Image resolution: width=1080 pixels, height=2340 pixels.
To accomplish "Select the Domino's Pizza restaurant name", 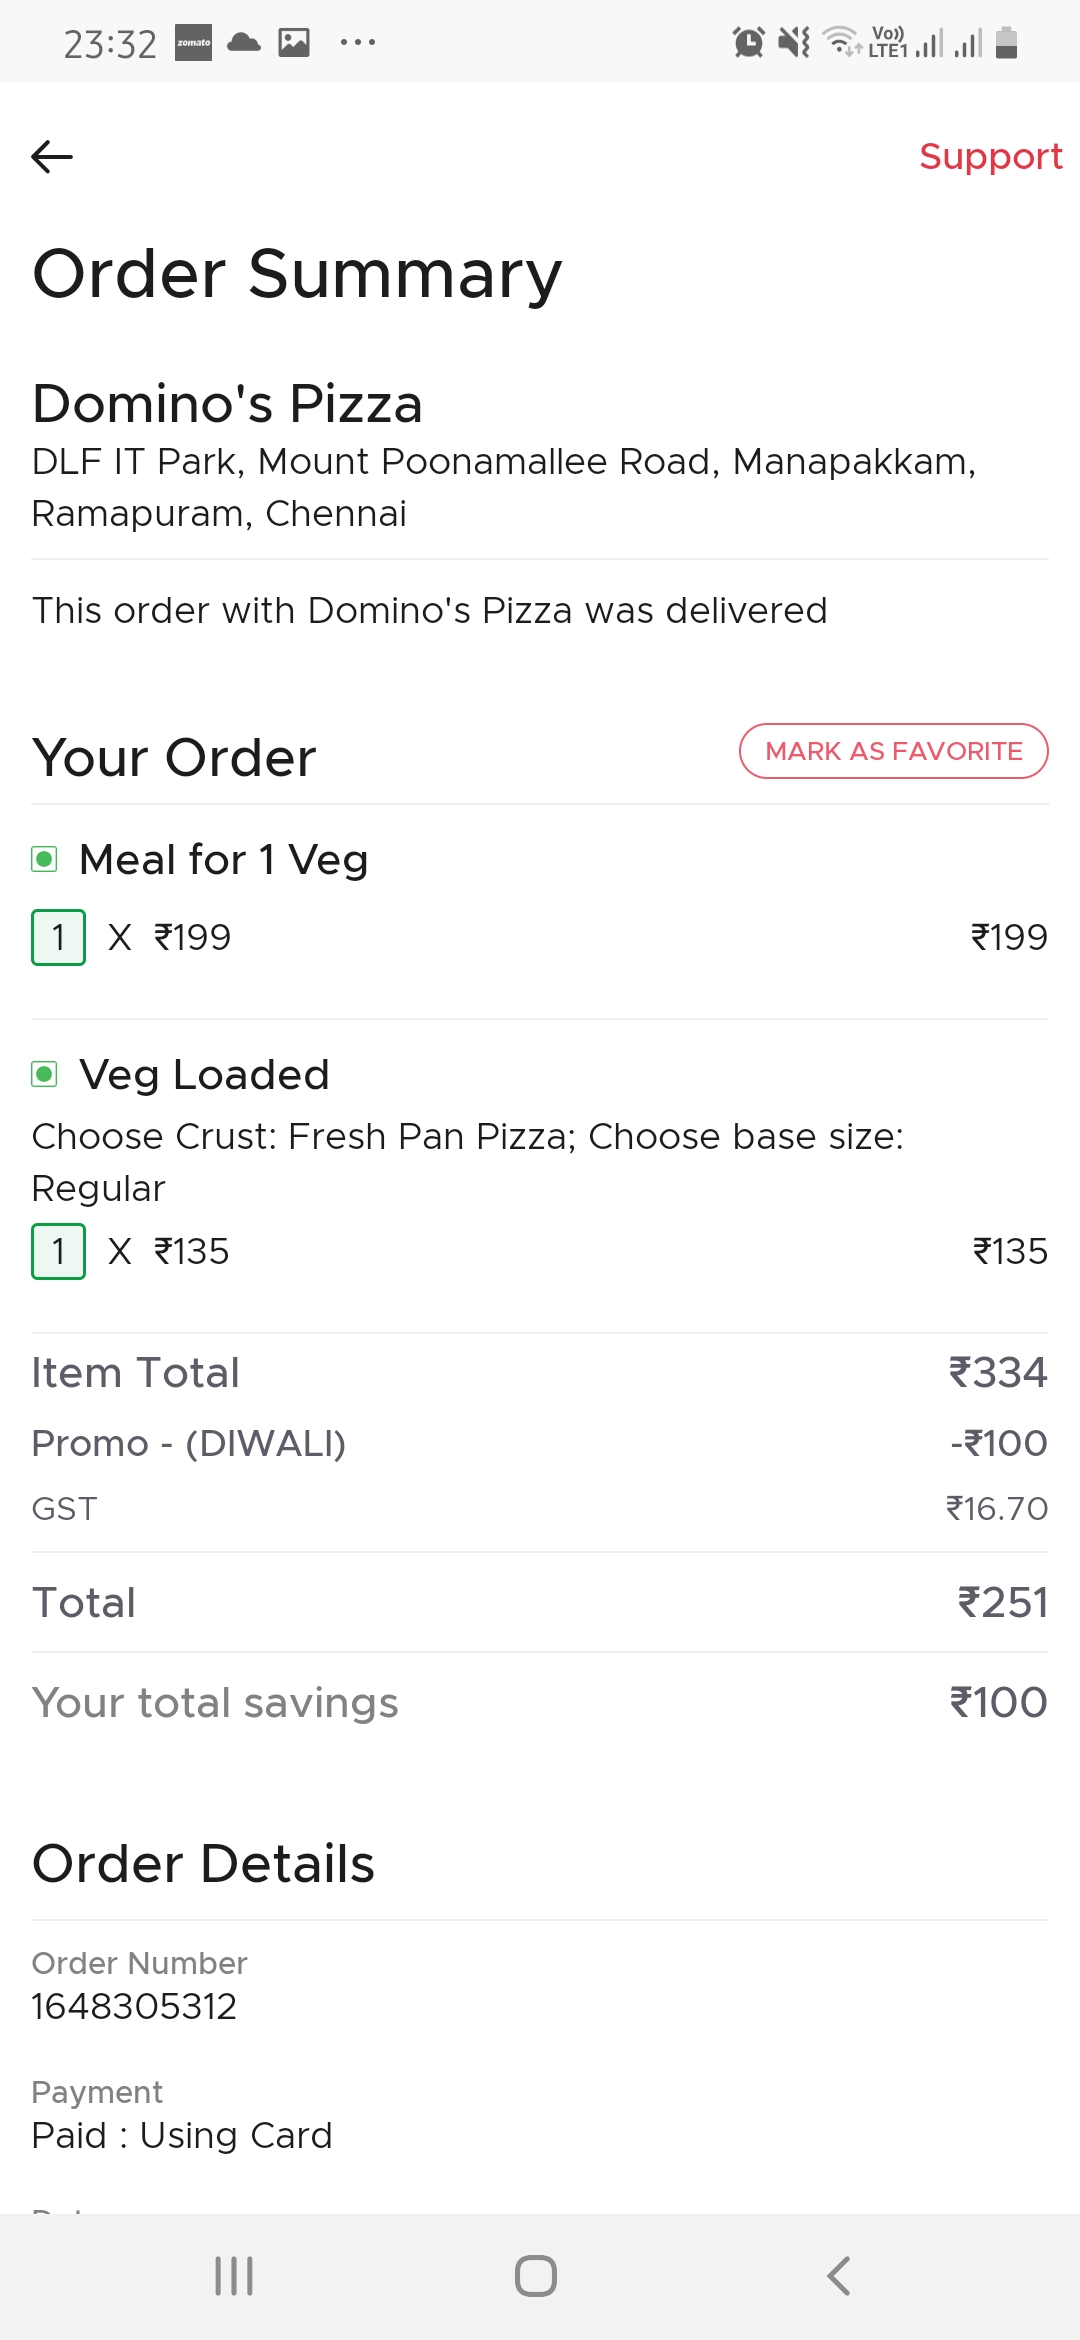I will tap(228, 404).
